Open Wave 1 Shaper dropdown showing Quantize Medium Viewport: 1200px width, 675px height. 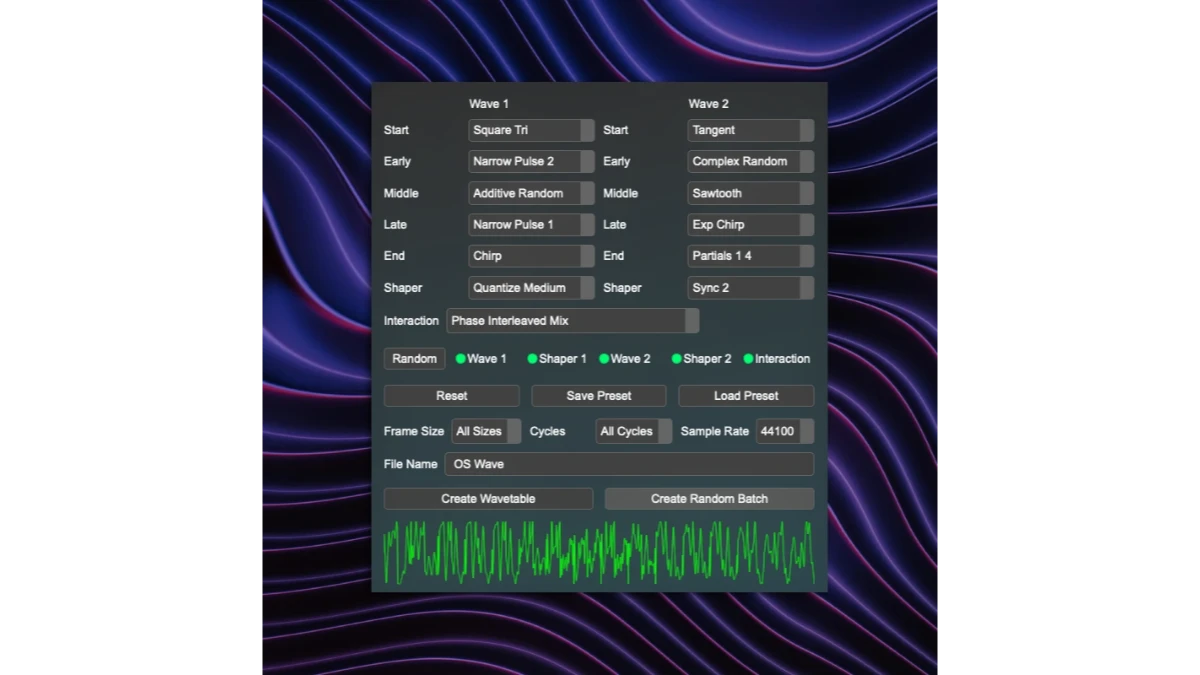[531, 288]
